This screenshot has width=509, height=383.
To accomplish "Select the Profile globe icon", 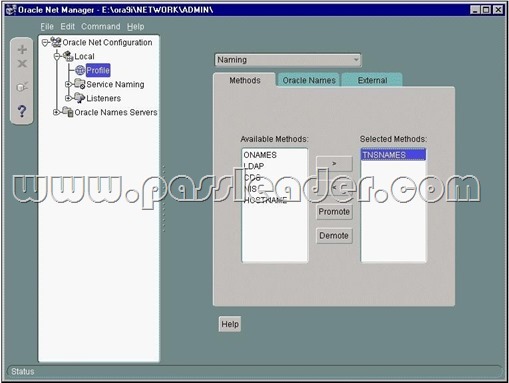I will (80, 70).
